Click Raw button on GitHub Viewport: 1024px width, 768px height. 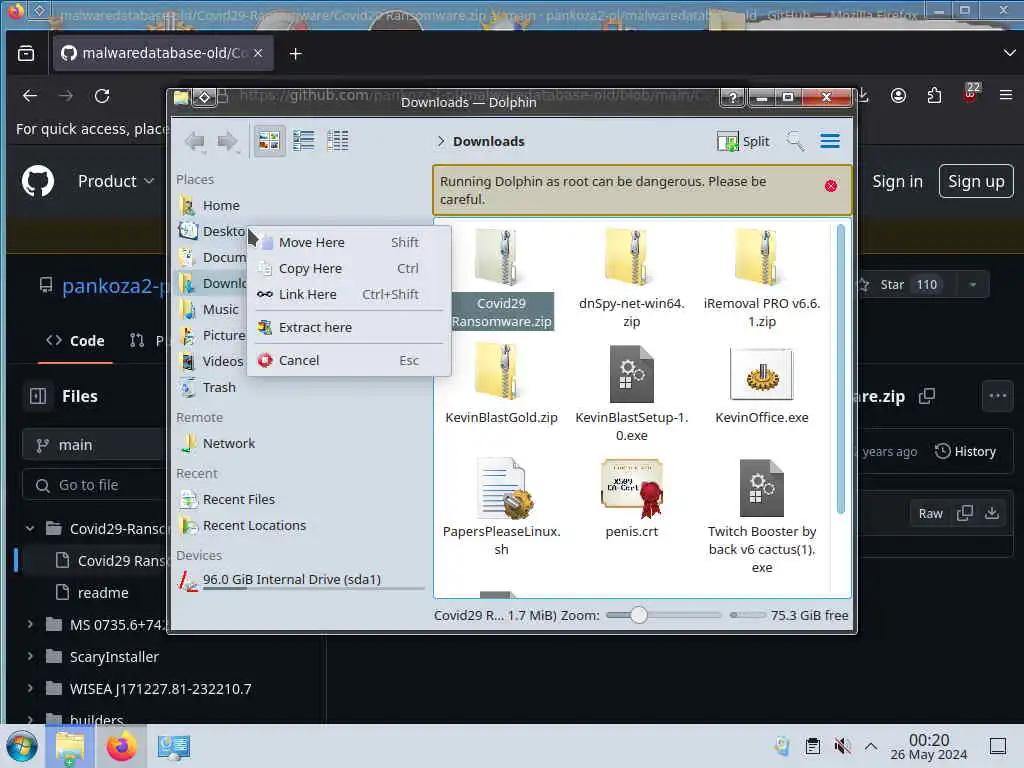[x=930, y=514]
